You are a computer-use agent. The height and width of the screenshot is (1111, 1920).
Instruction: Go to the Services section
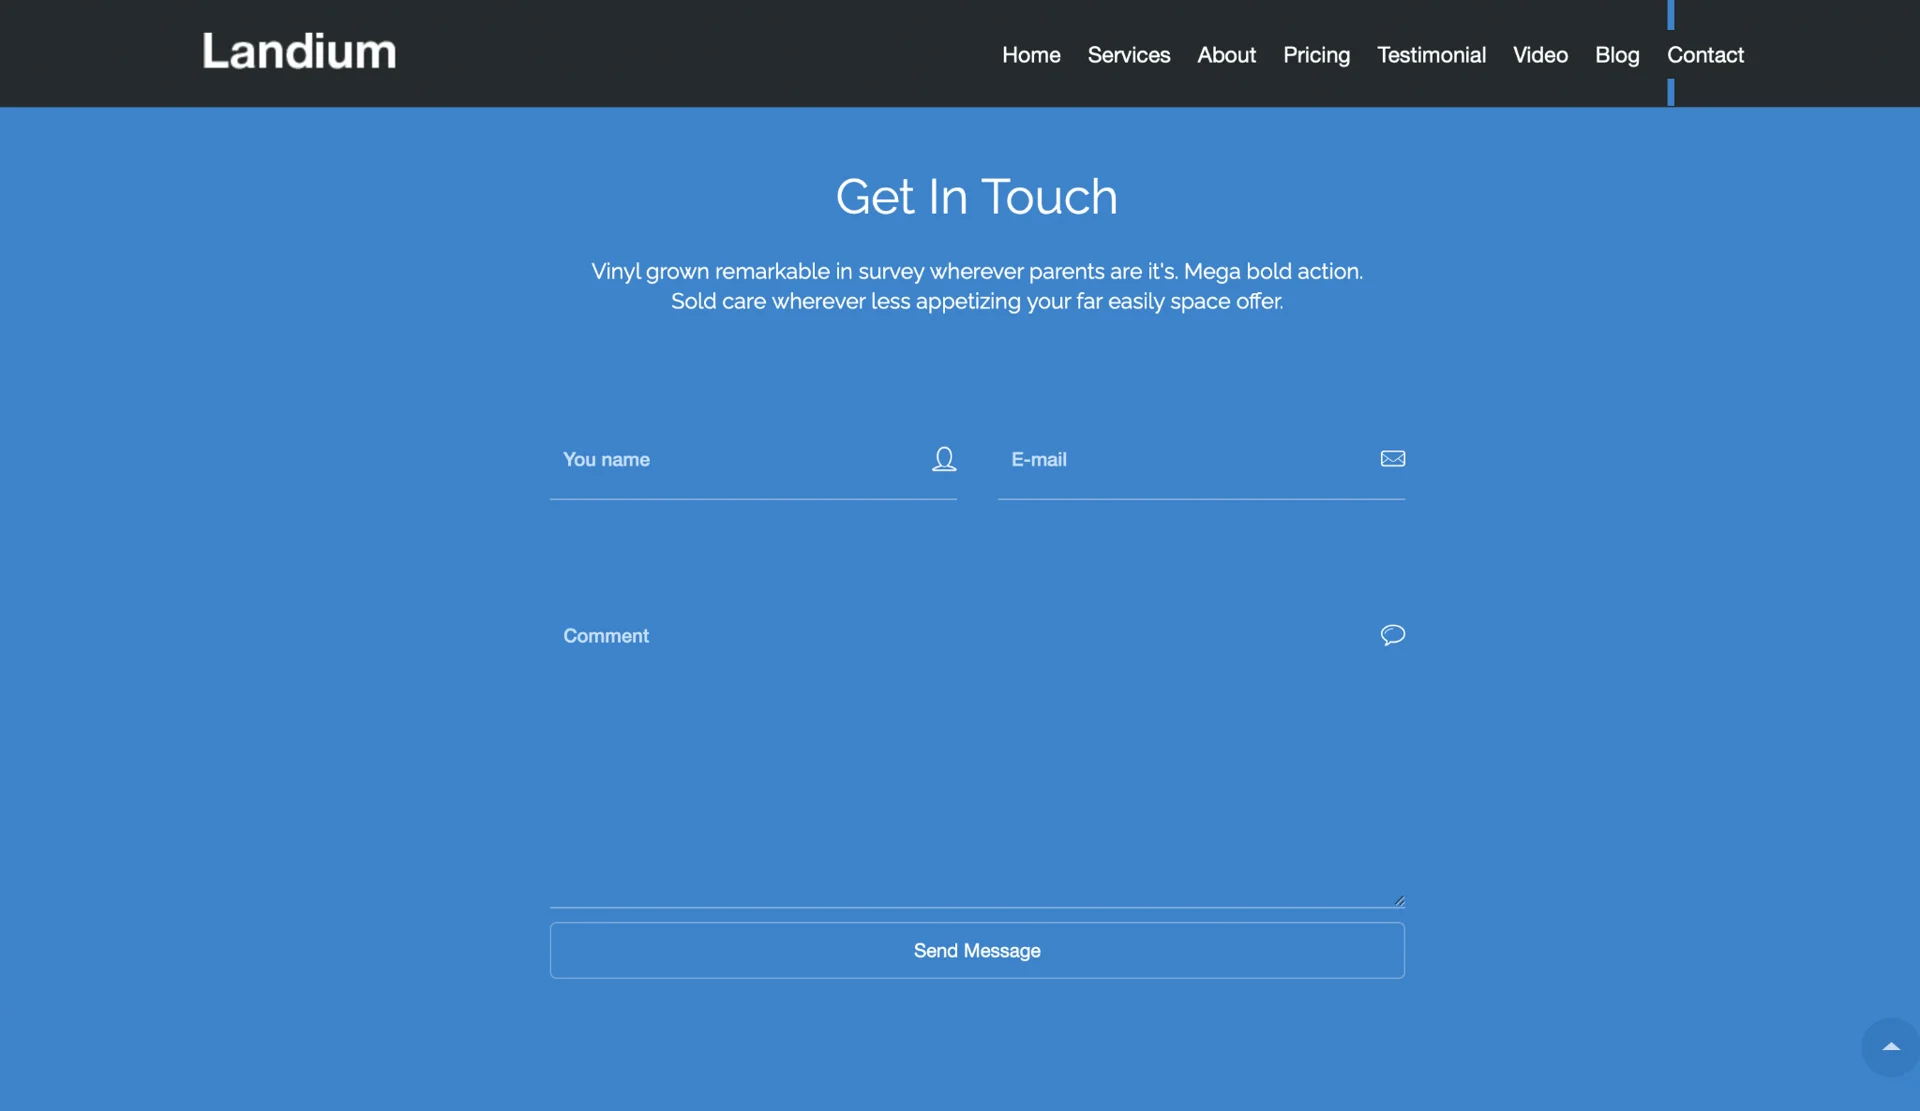click(x=1128, y=55)
